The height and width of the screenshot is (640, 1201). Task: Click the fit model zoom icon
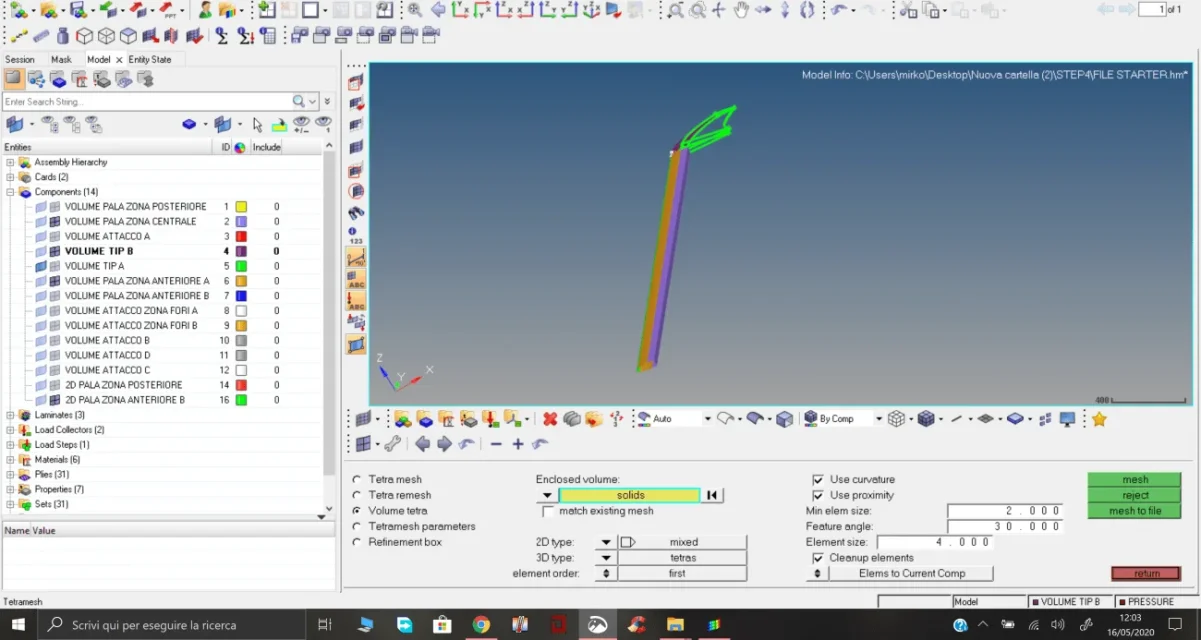(416, 10)
